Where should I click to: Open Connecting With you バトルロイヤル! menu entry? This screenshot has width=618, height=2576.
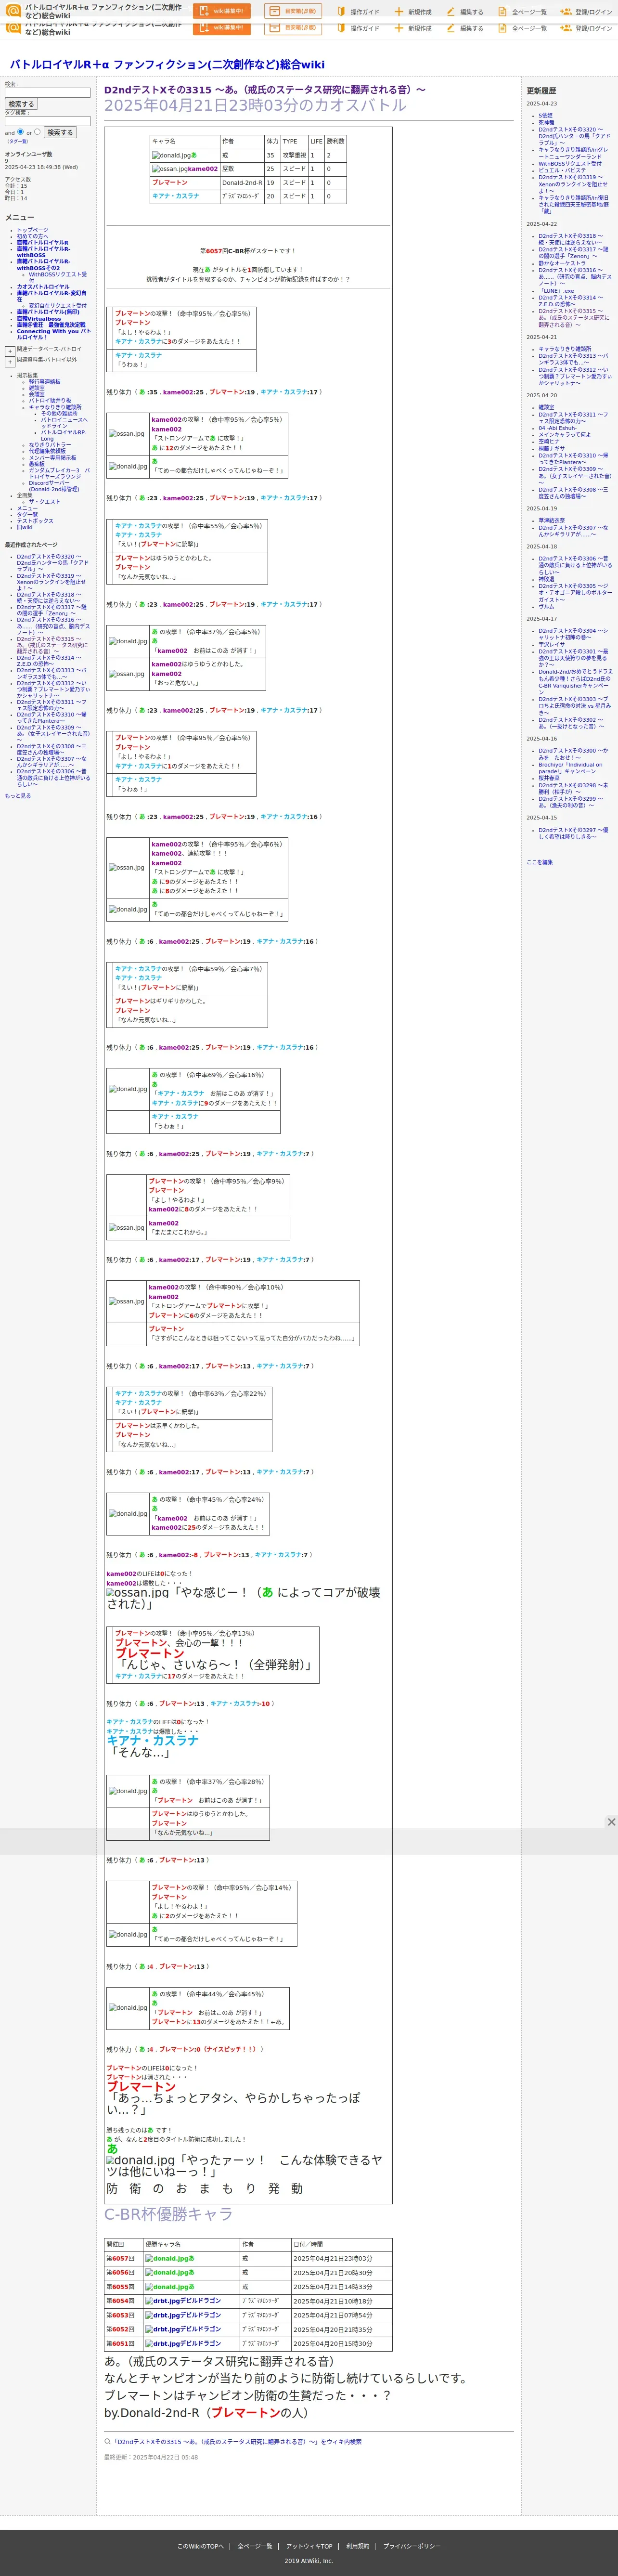pos(53,334)
